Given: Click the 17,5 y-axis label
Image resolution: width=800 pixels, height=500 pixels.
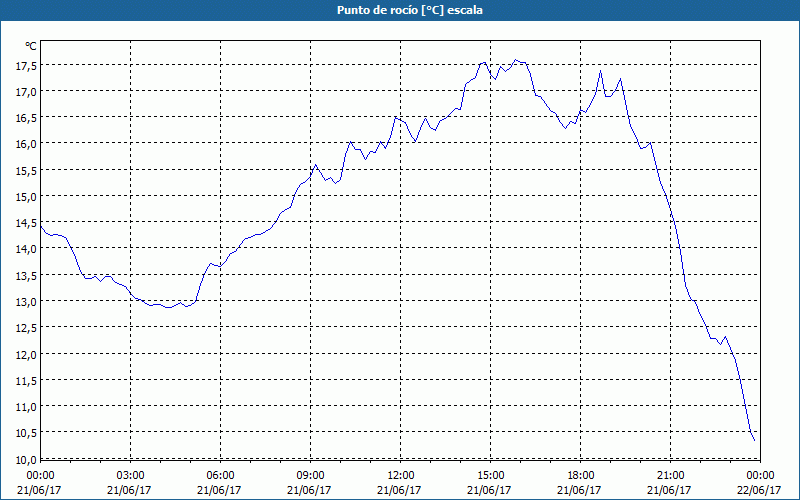Looking at the screenshot, I should [x=26, y=66].
